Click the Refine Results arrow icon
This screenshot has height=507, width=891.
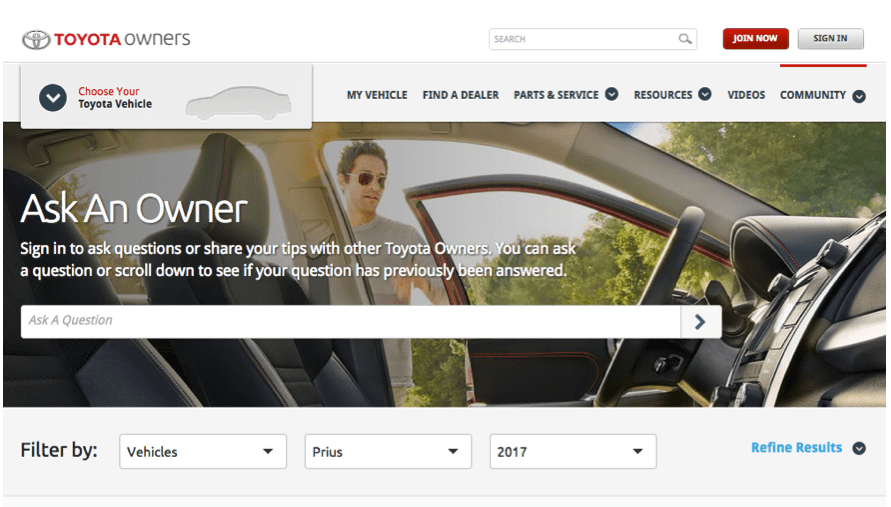coord(859,449)
